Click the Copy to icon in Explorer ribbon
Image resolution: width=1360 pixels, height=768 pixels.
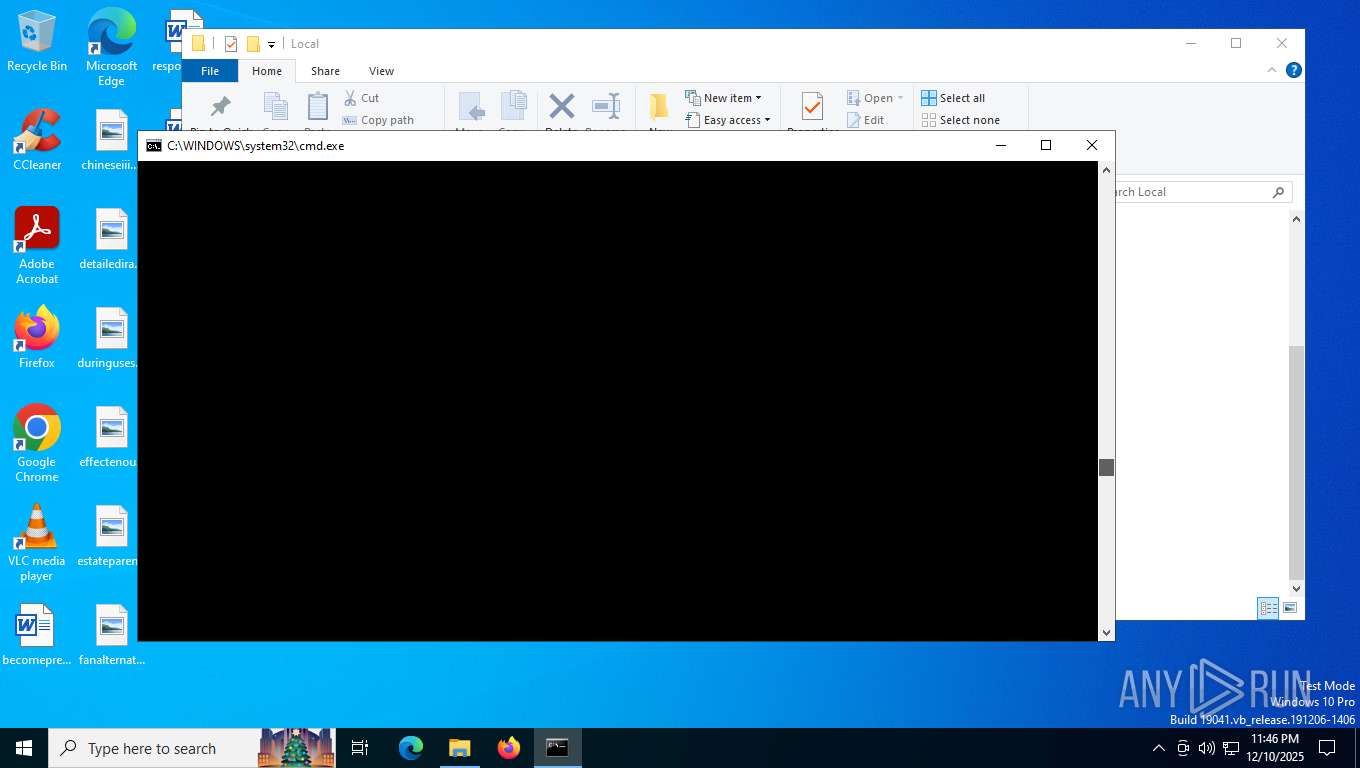tap(512, 108)
